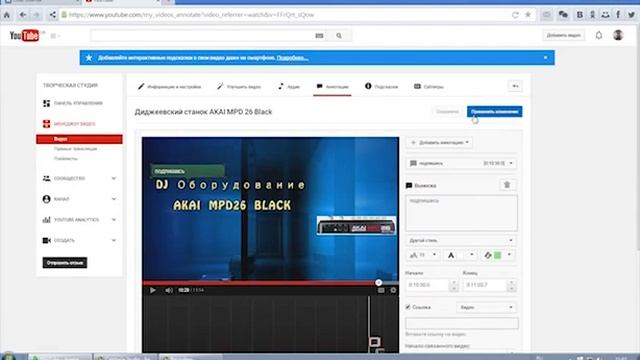Close the blue cards promo banner

click(x=545, y=58)
